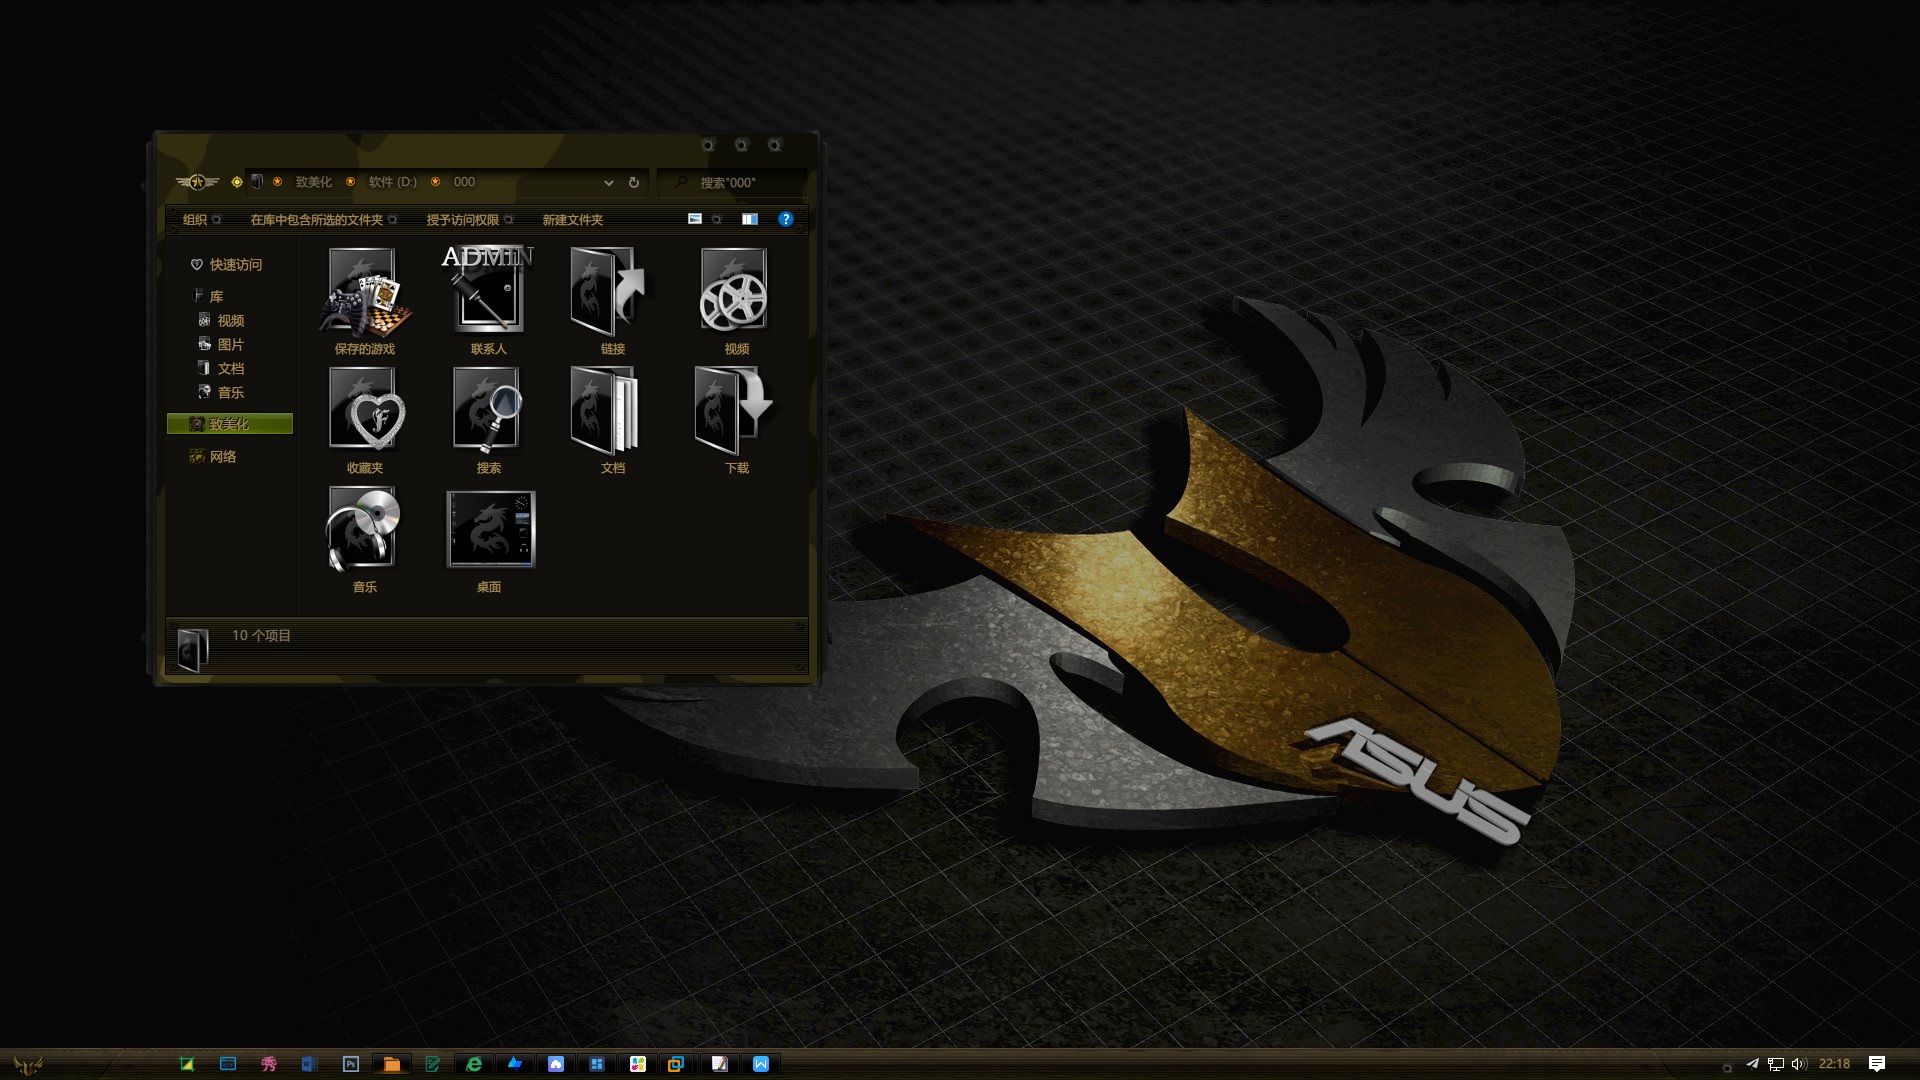Open the orange overlapping squares taskbar app
Screen dimensions: 1920x1080
click(677, 1064)
